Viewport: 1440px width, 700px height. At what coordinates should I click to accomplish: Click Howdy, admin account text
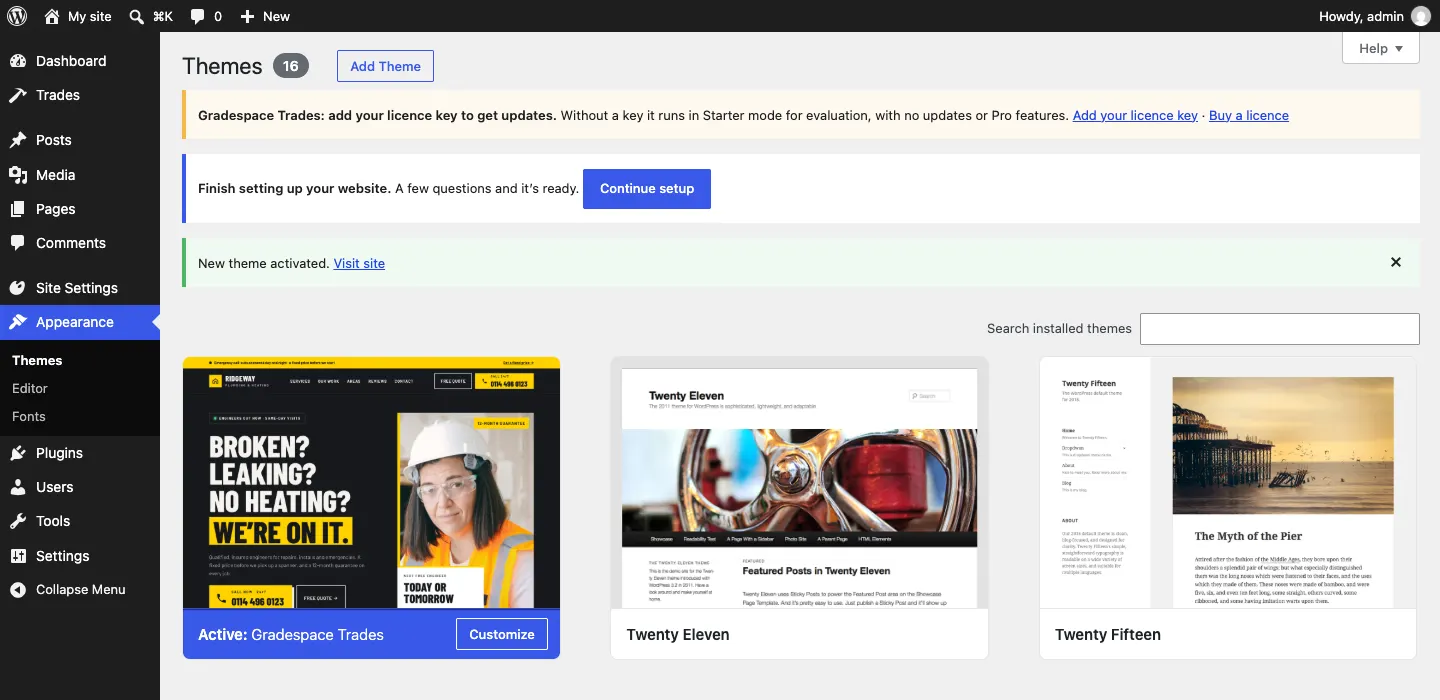point(1361,16)
